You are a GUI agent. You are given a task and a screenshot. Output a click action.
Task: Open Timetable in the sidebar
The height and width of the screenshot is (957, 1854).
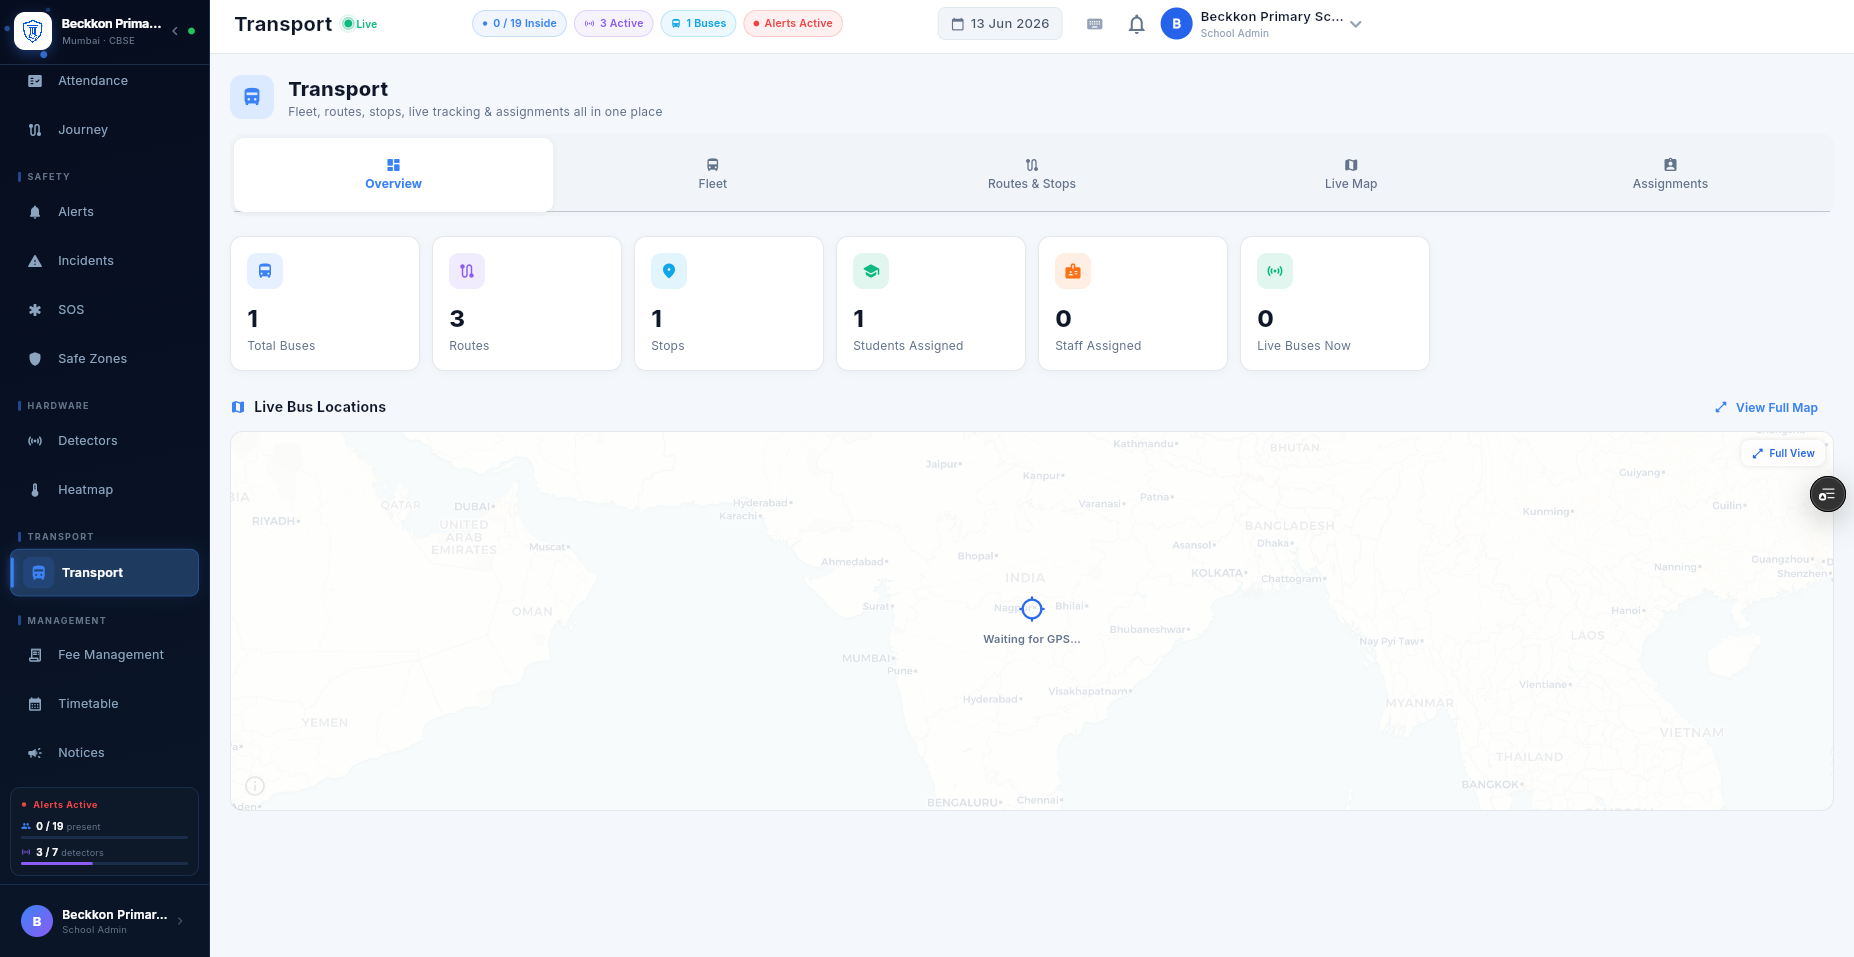pos(104,704)
